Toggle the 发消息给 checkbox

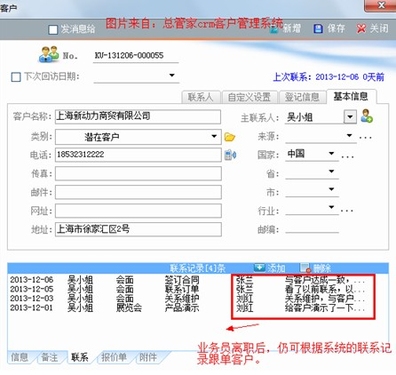[53, 30]
